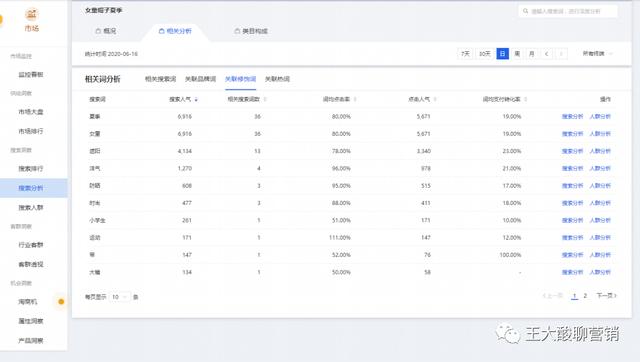This screenshot has height=362, width=640.
Task: Click the icon before the 类目构成 tab
Action: [237, 31]
